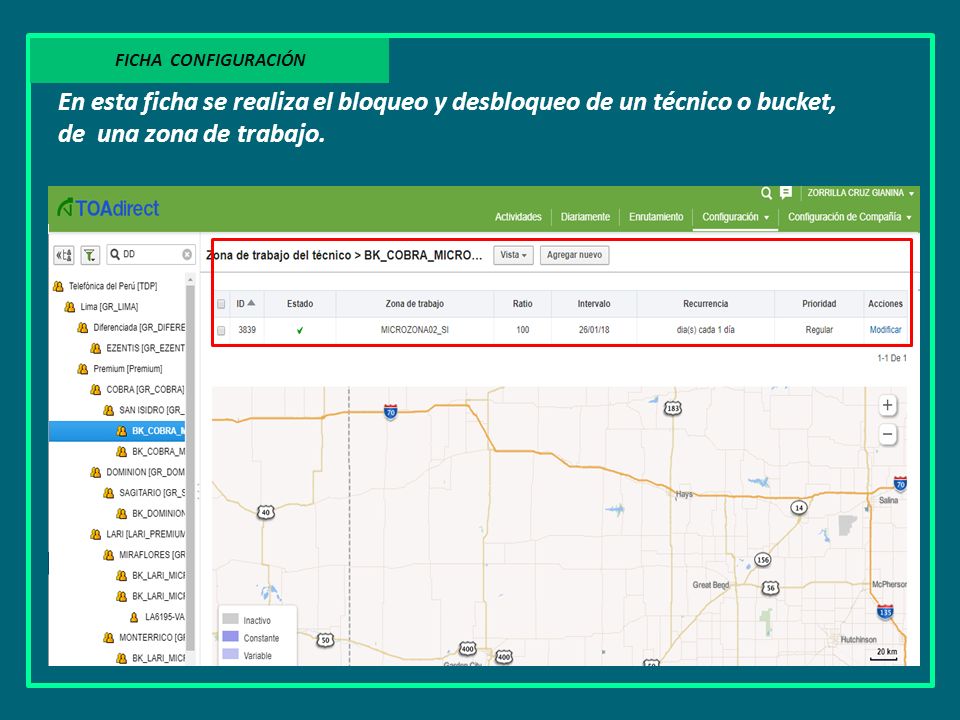Click the icon beside Premium [Premium]
The height and width of the screenshot is (720, 960).
click(83, 369)
